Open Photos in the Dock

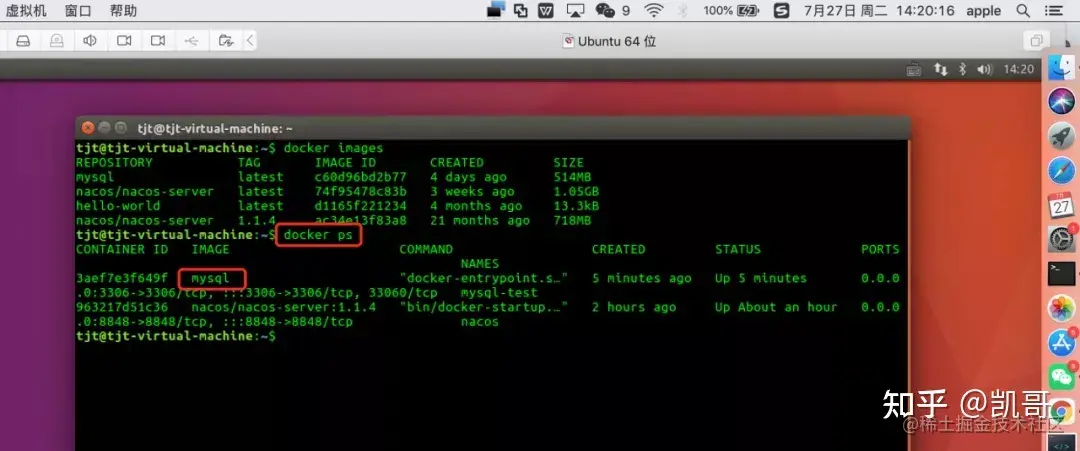click(x=1061, y=308)
